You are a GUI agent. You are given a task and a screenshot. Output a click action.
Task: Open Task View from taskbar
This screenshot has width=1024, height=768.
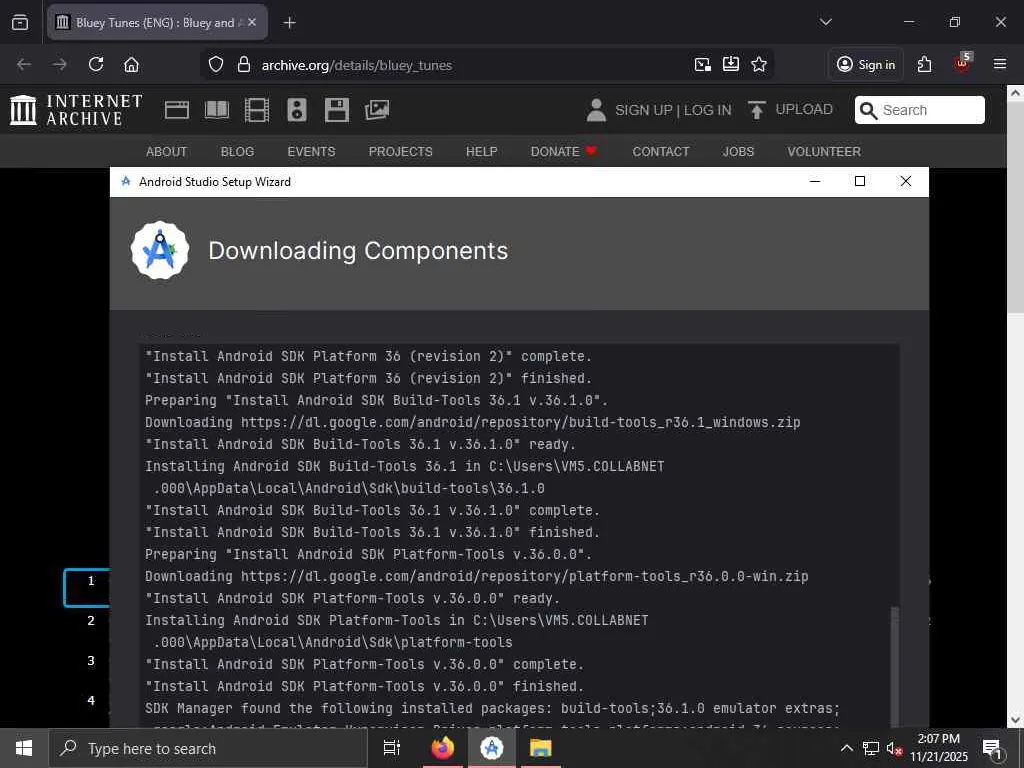click(x=391, y=748)
